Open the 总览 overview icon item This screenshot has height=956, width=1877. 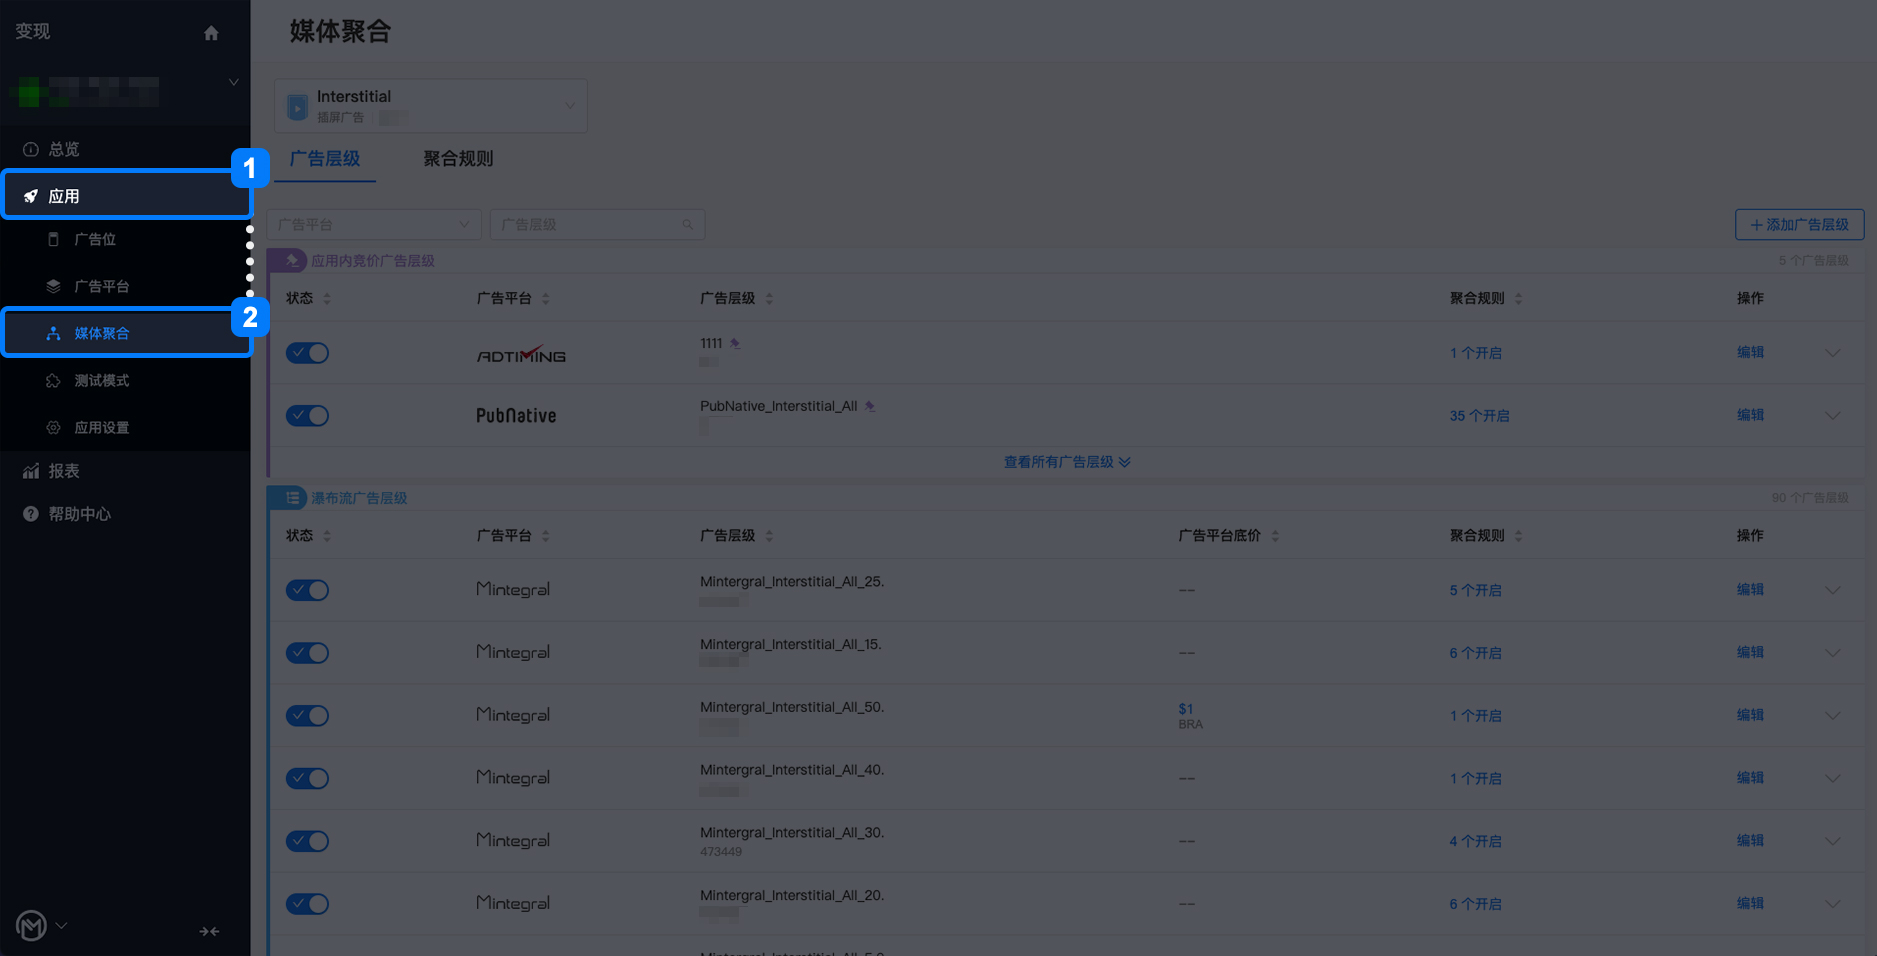tap(31, 149)
